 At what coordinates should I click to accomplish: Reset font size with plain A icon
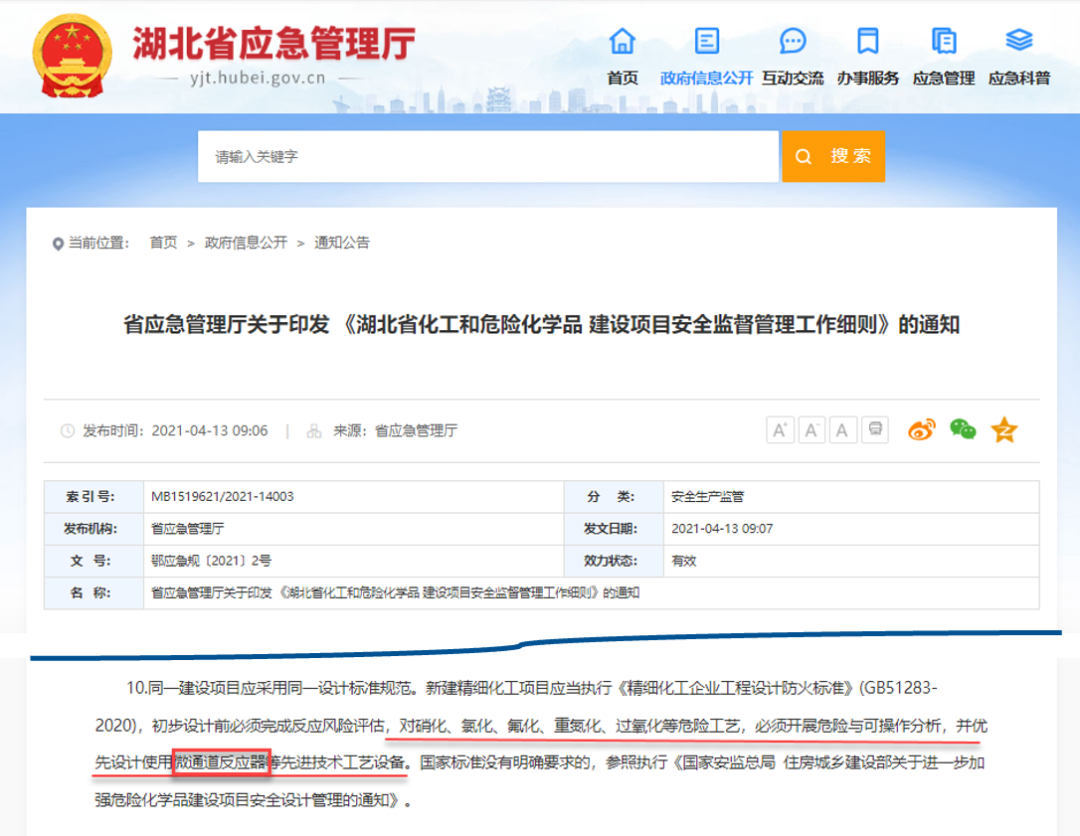click(x=843, y=430)
